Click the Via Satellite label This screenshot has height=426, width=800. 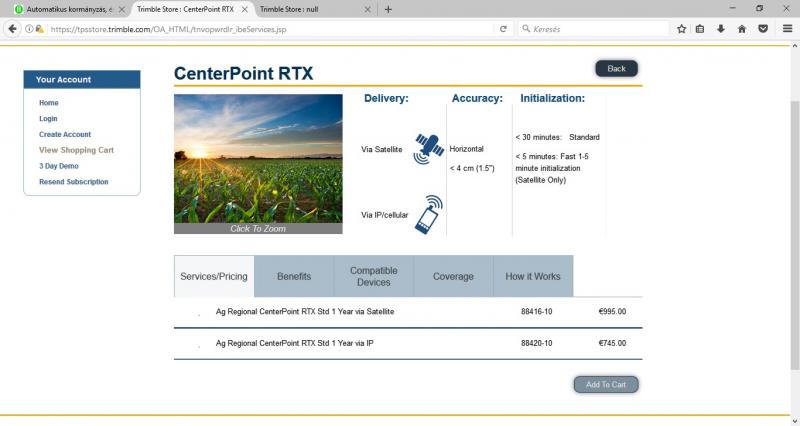point(382,149)
